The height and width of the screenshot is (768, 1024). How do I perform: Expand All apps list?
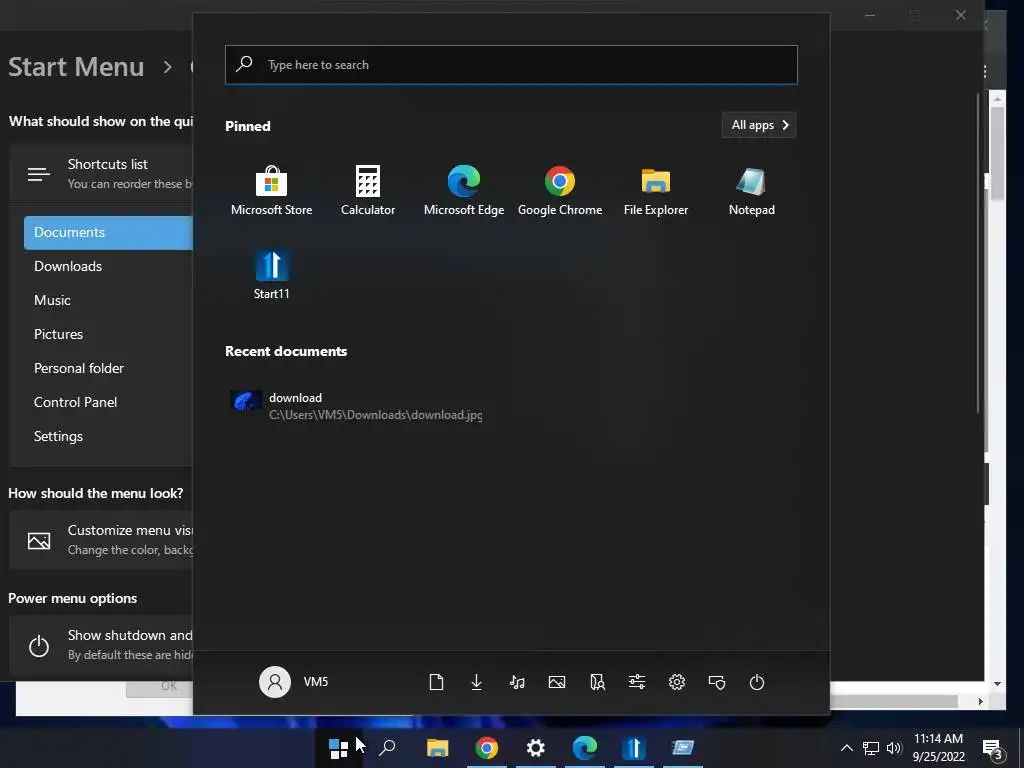point(759,125)
